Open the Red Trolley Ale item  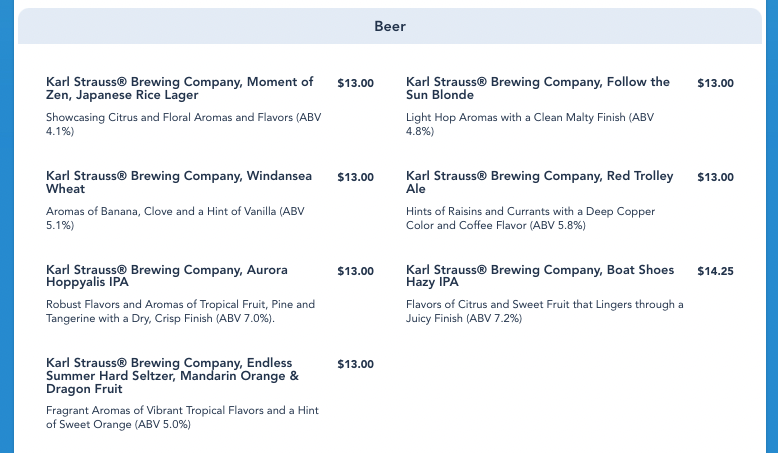coord(540,182)
